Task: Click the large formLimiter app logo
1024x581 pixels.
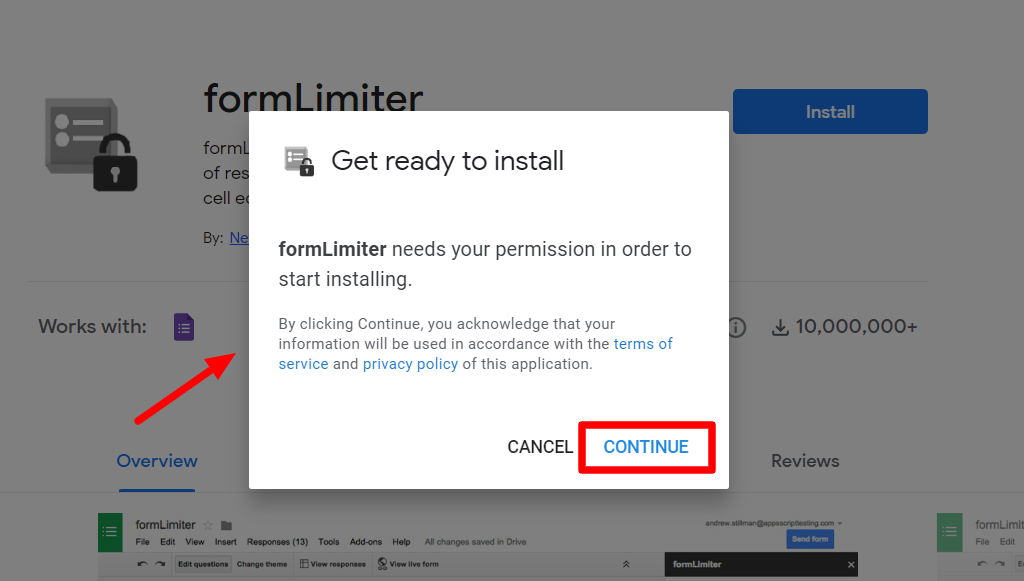Action: pyautogui.click(x=91, y=144)
